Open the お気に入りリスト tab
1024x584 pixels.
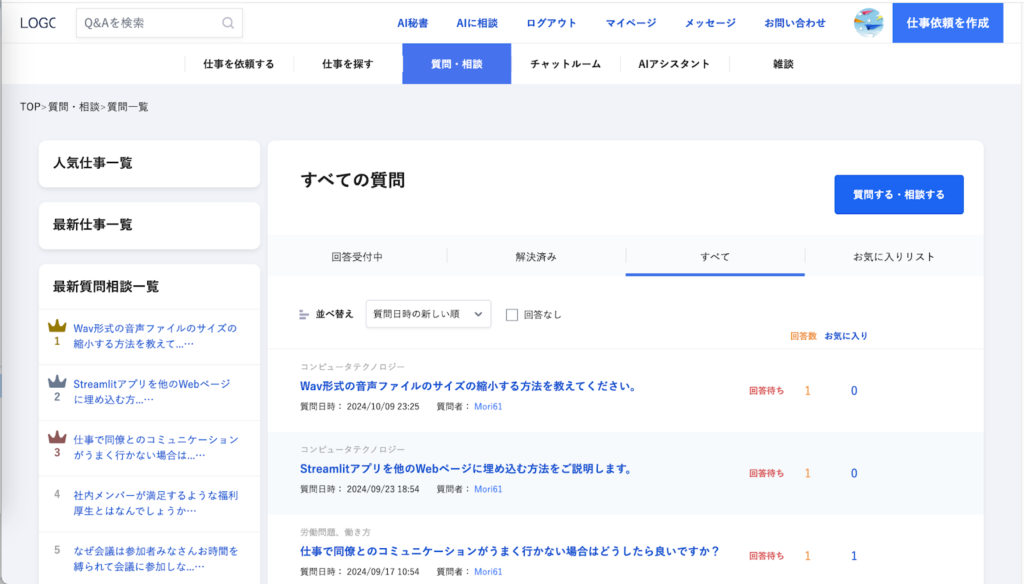tap(894, 257)
